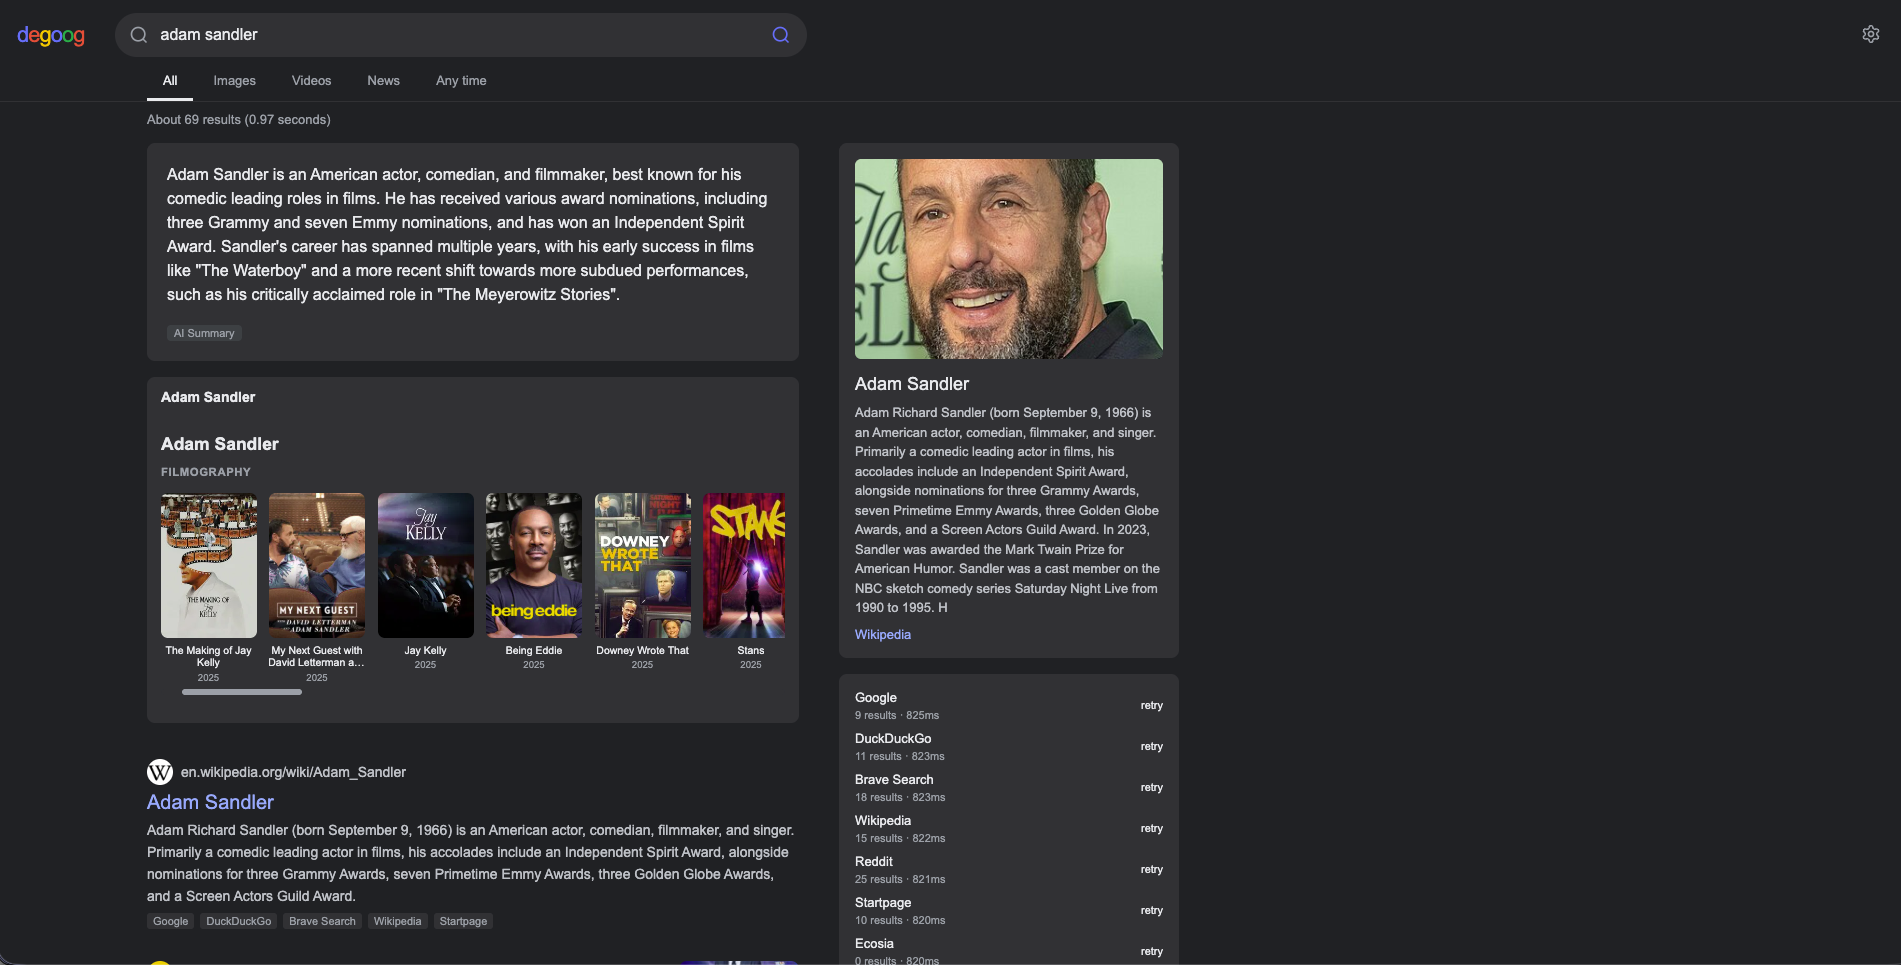
Task: Click the degoog logo
Action: point(51,35)
